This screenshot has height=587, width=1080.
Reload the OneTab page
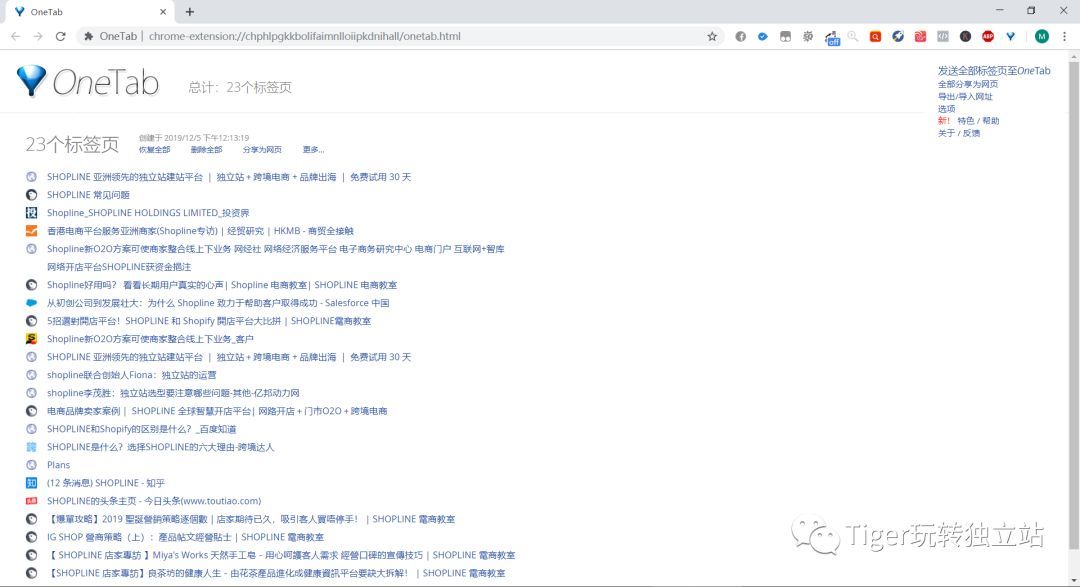(61, 37)
